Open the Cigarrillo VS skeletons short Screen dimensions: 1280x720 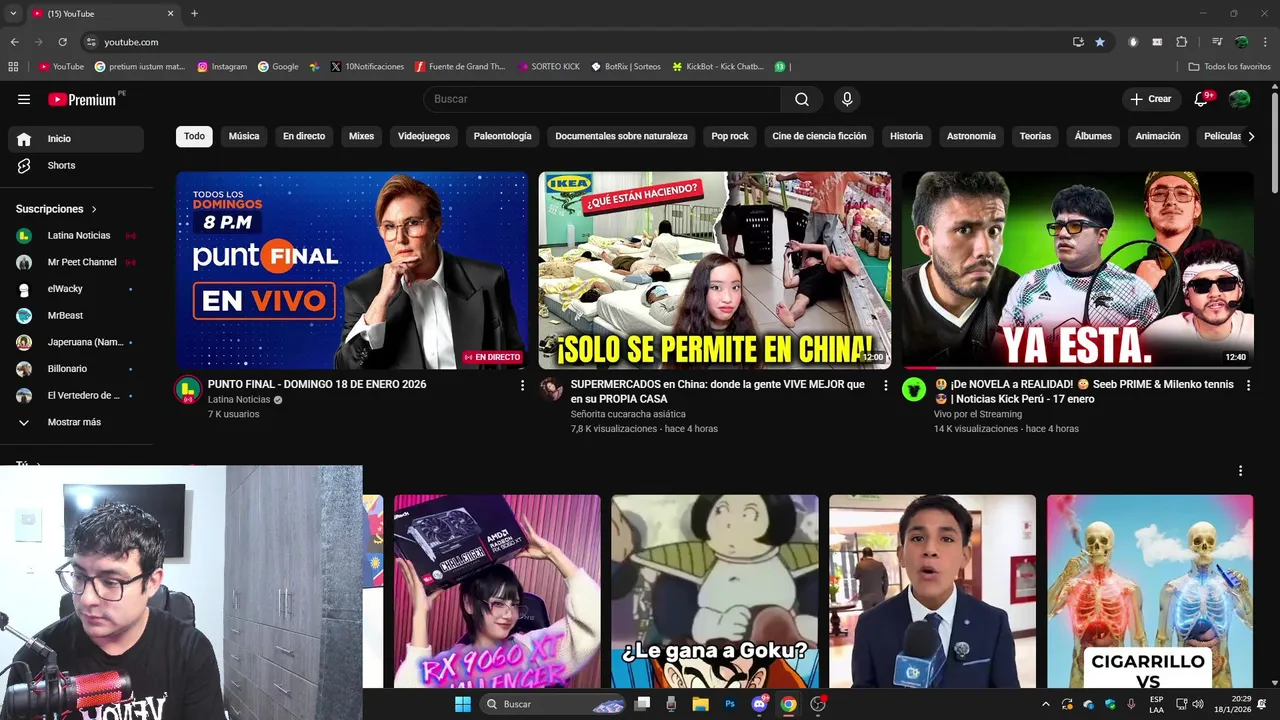(1150, 591)
